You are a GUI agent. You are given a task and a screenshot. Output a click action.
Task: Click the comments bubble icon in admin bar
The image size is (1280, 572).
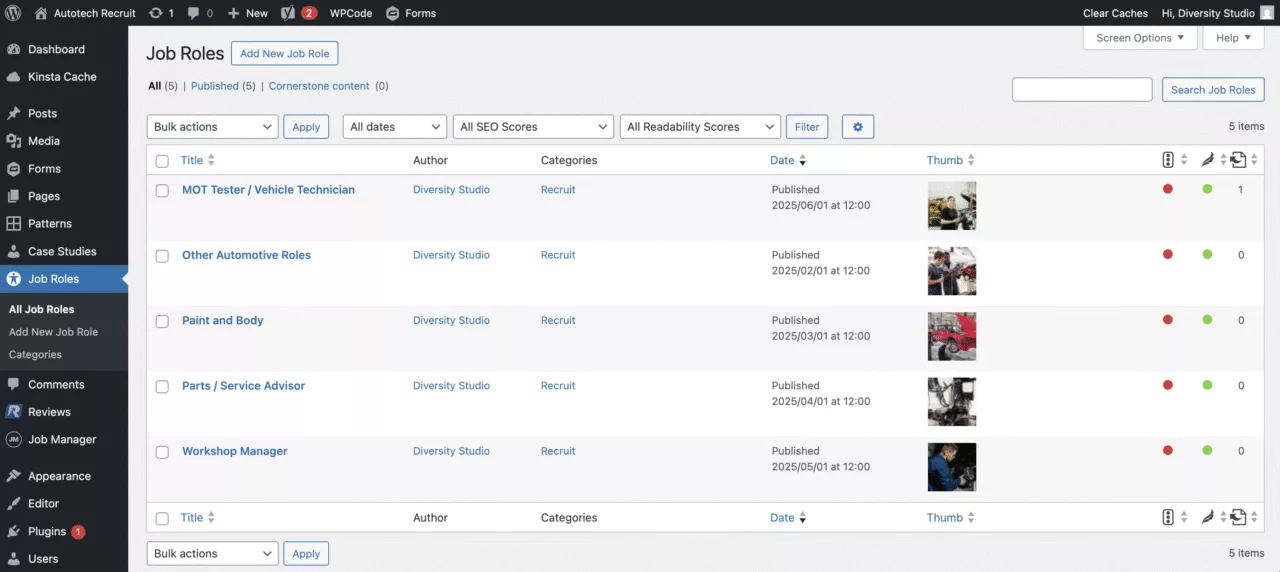193,13
